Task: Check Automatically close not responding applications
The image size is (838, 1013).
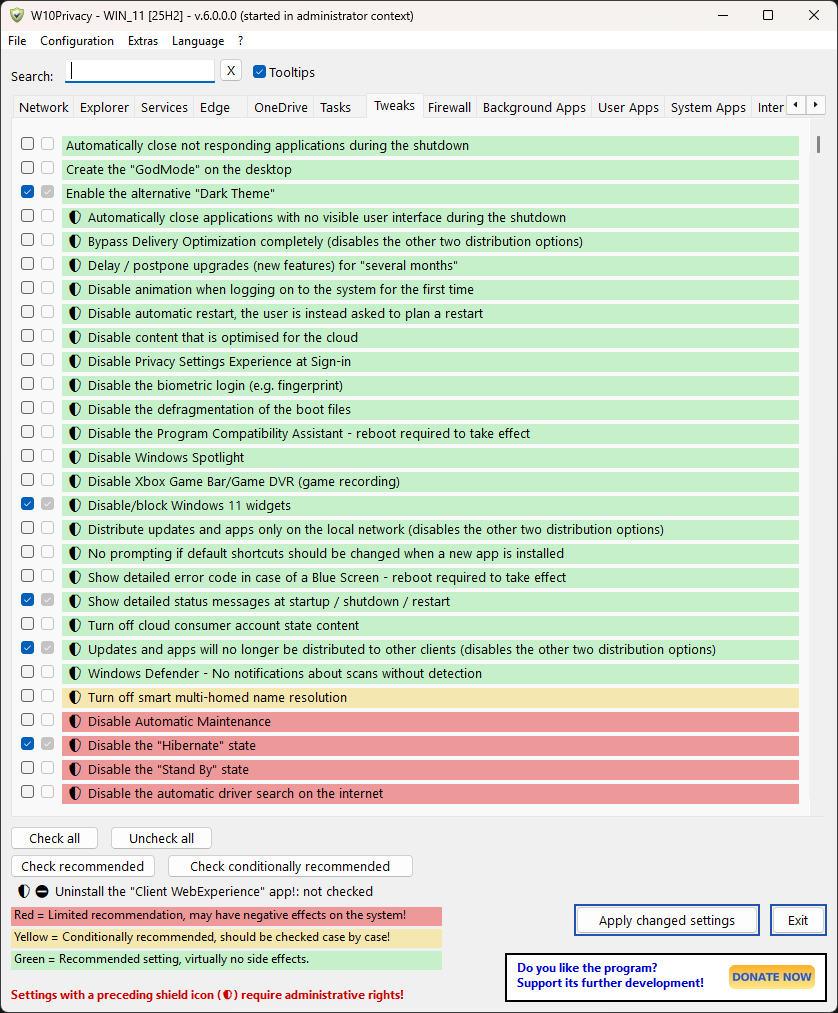Action: click(27, 143)
